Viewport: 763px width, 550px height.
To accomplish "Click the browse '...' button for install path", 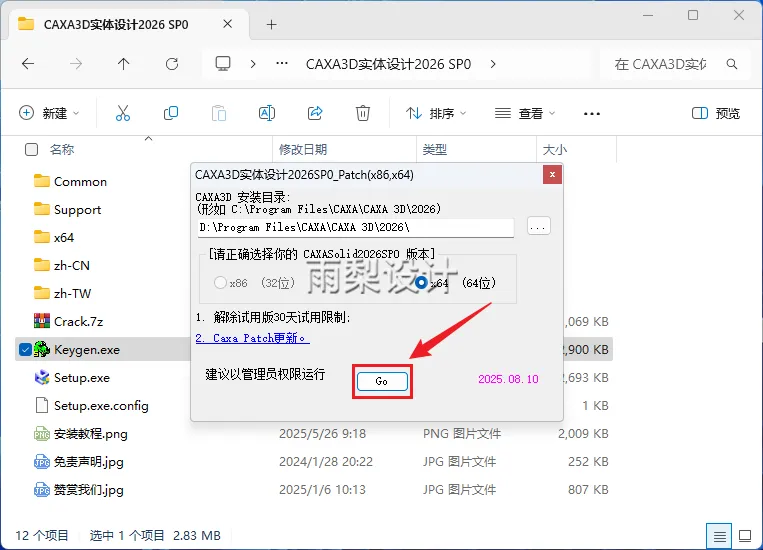I will pyautogui.click(x=538, y=226).
